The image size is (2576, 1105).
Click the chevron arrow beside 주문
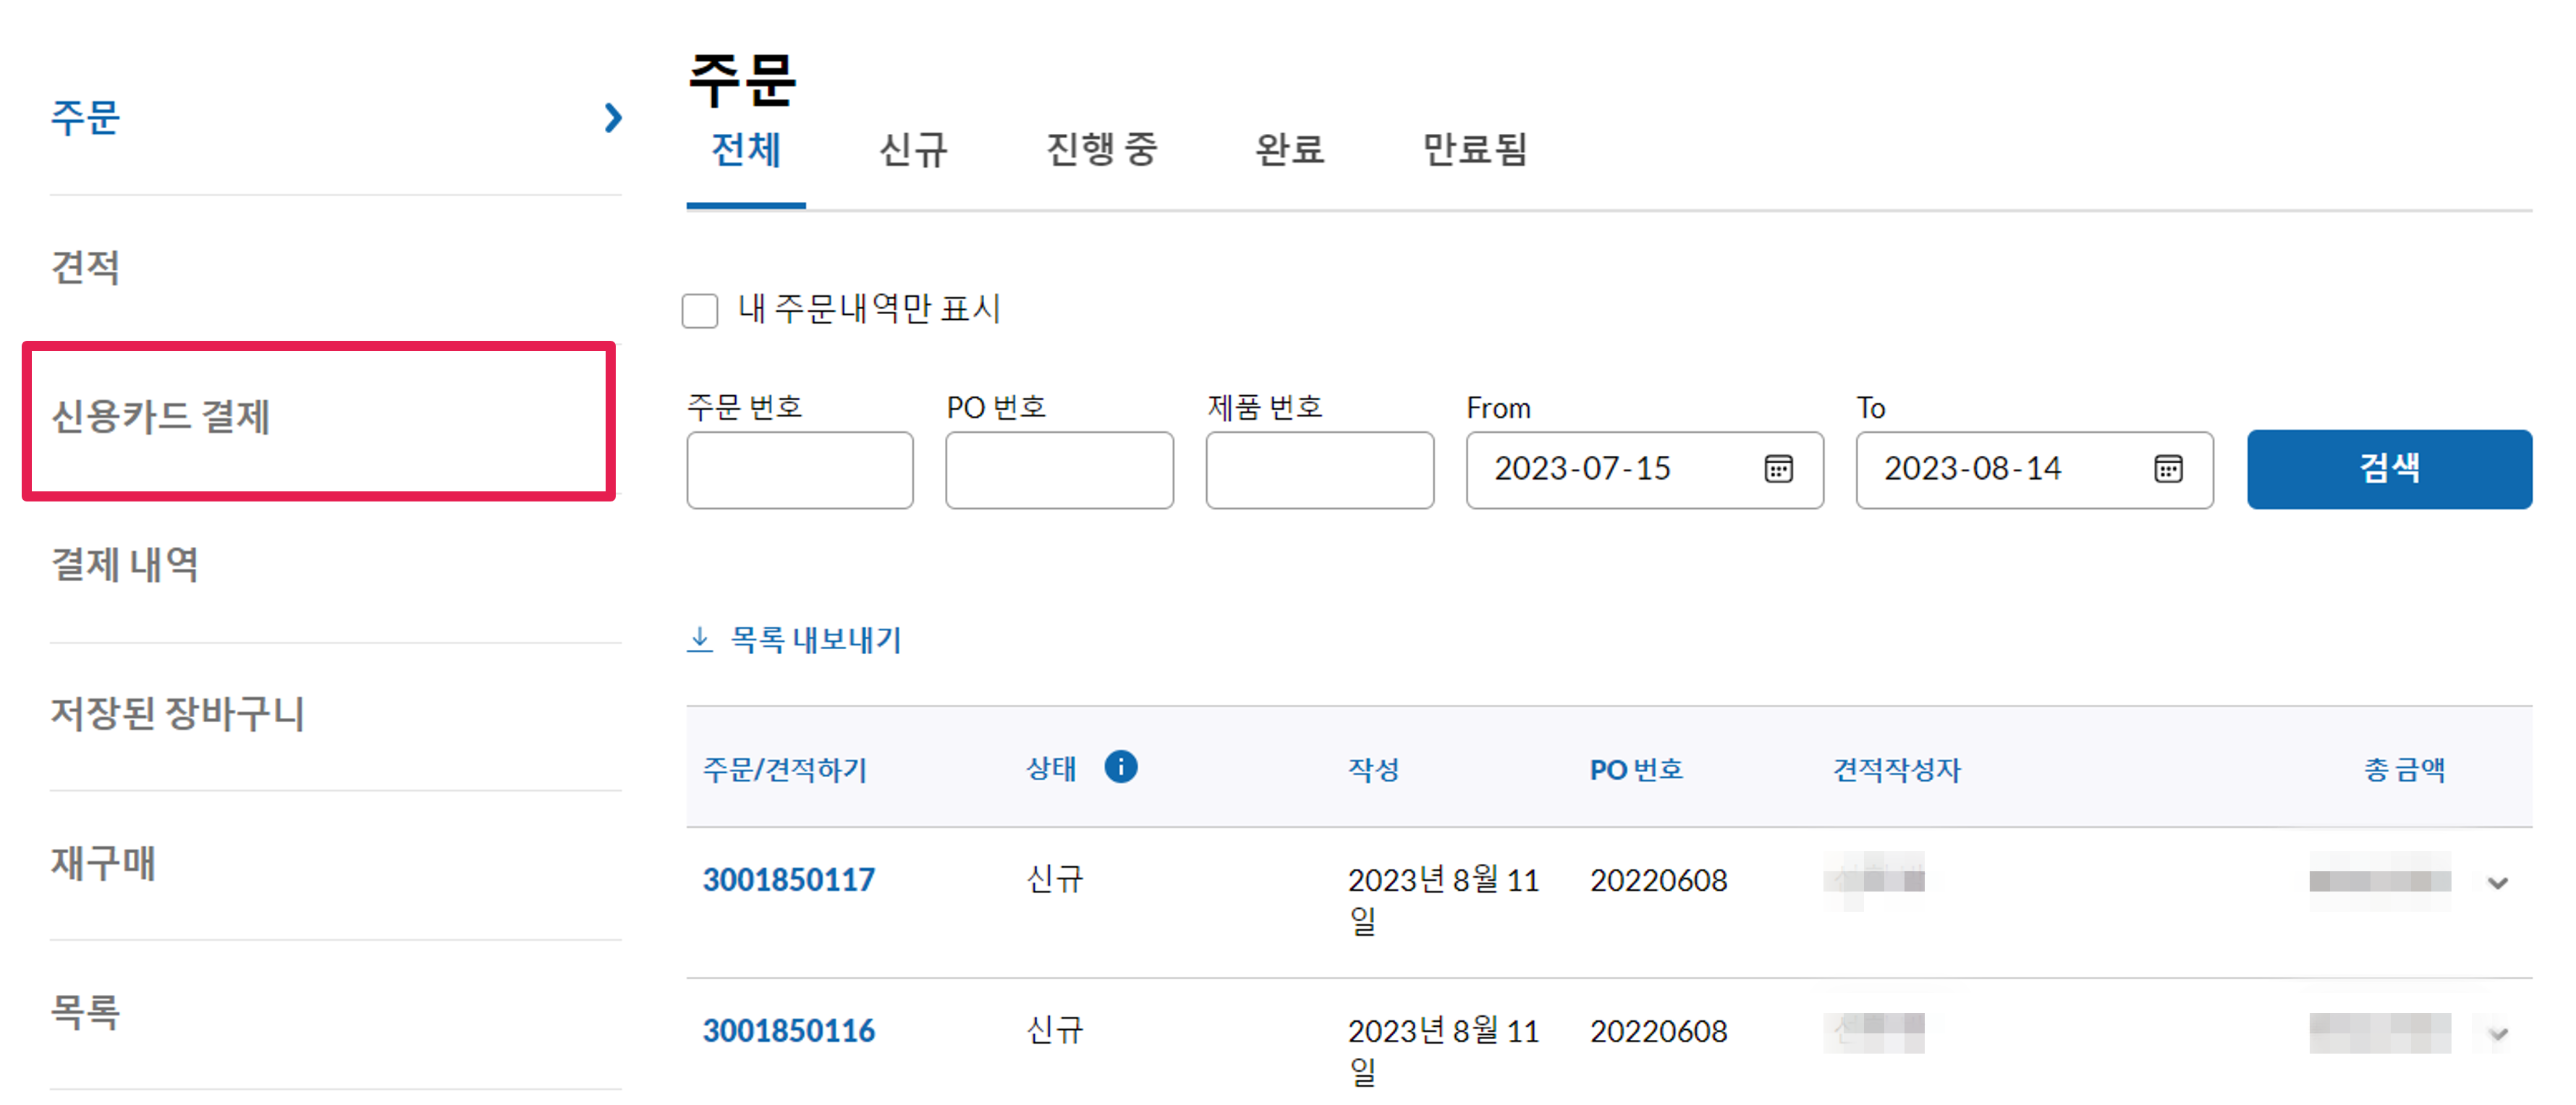pos(613,118)
